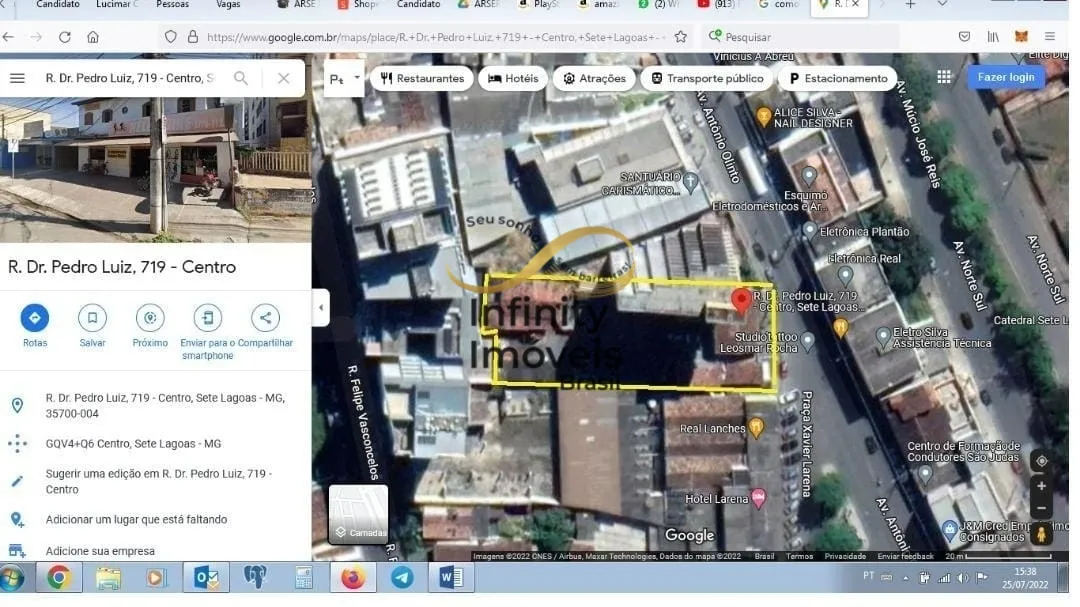Select the Restaurantes filter chip
The height and width of the screenshot is (607, 1080).
[422, 79]
